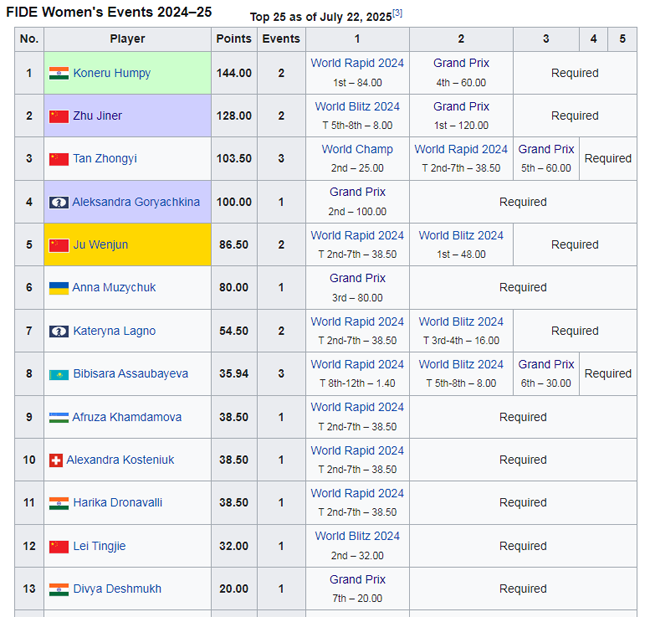Open the Lei Tingjie player link

99,546
